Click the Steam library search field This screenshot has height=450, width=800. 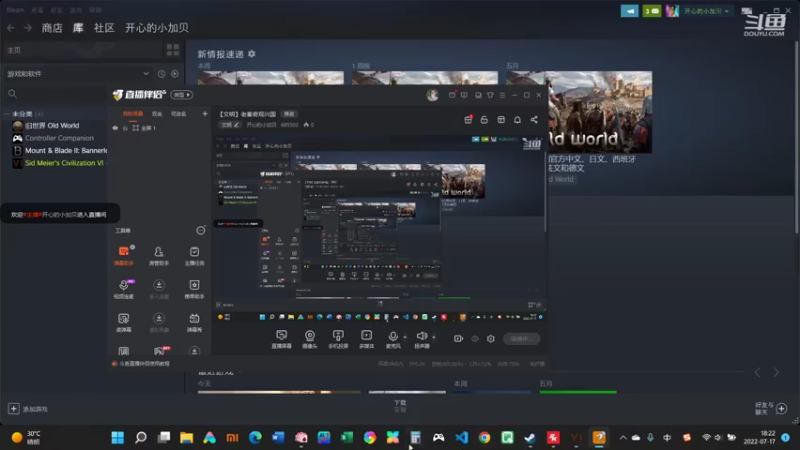click(56, 94)
